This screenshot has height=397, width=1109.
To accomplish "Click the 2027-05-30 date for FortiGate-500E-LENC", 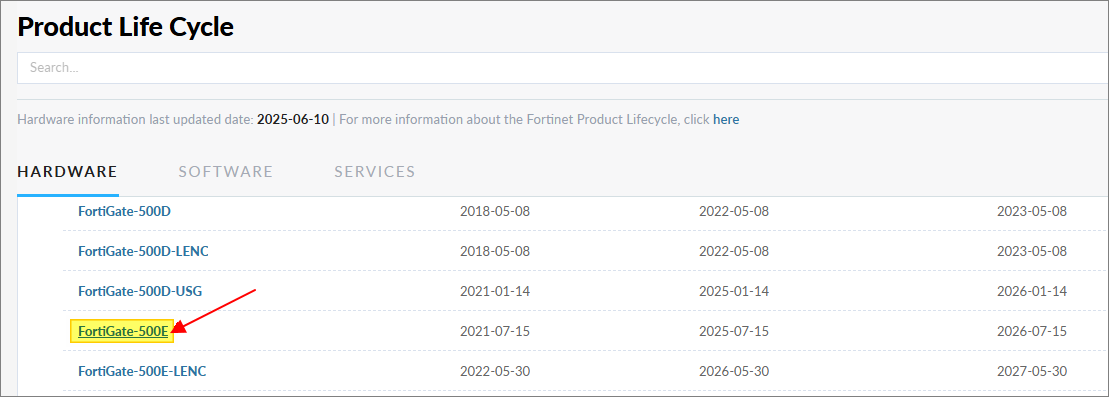I will pyautogui.click(x=1031, y=371).
